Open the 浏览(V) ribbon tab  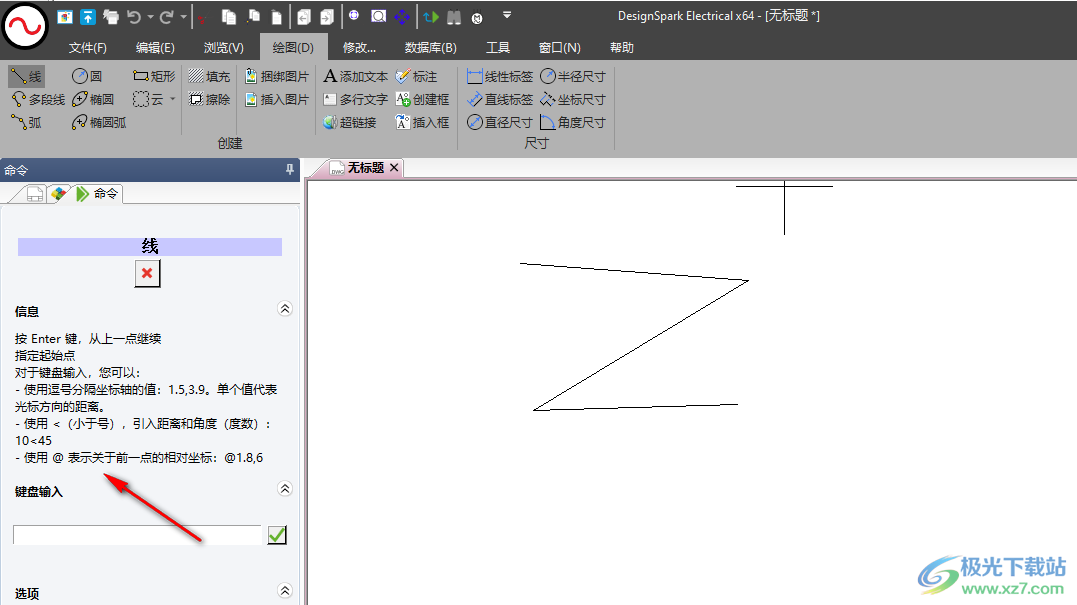224,47
